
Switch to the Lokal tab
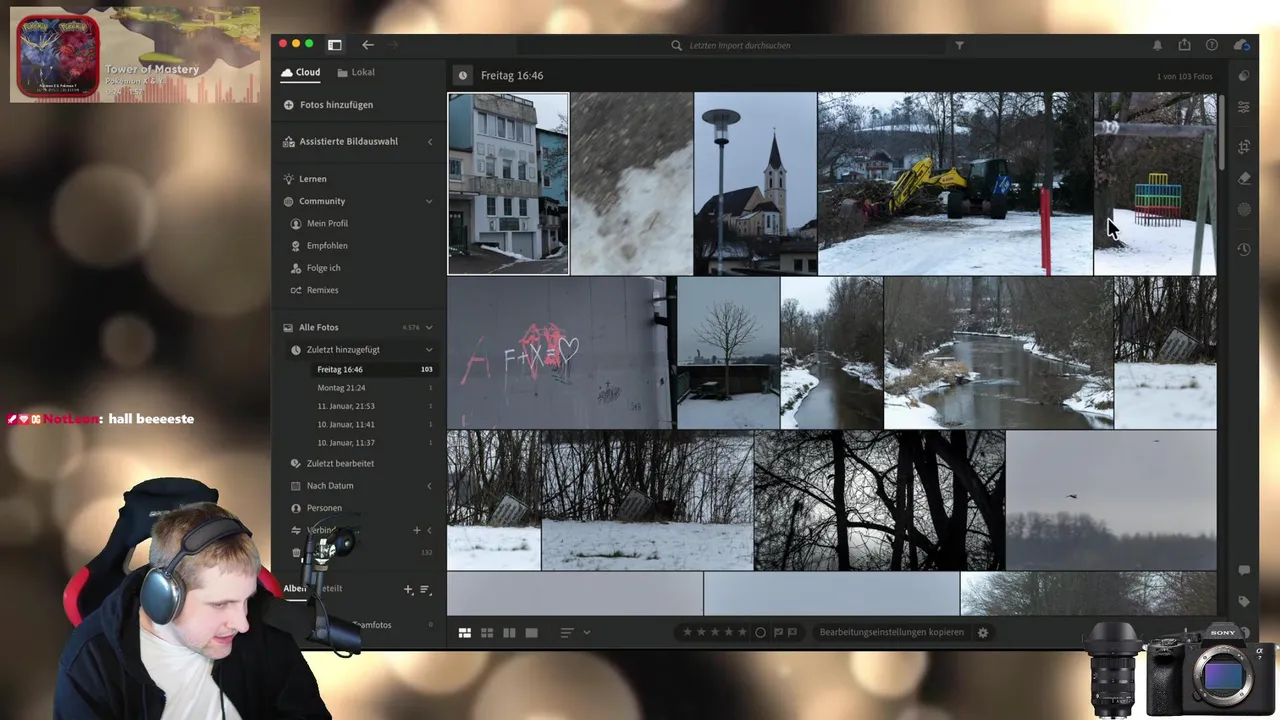(x=356, y=72)
